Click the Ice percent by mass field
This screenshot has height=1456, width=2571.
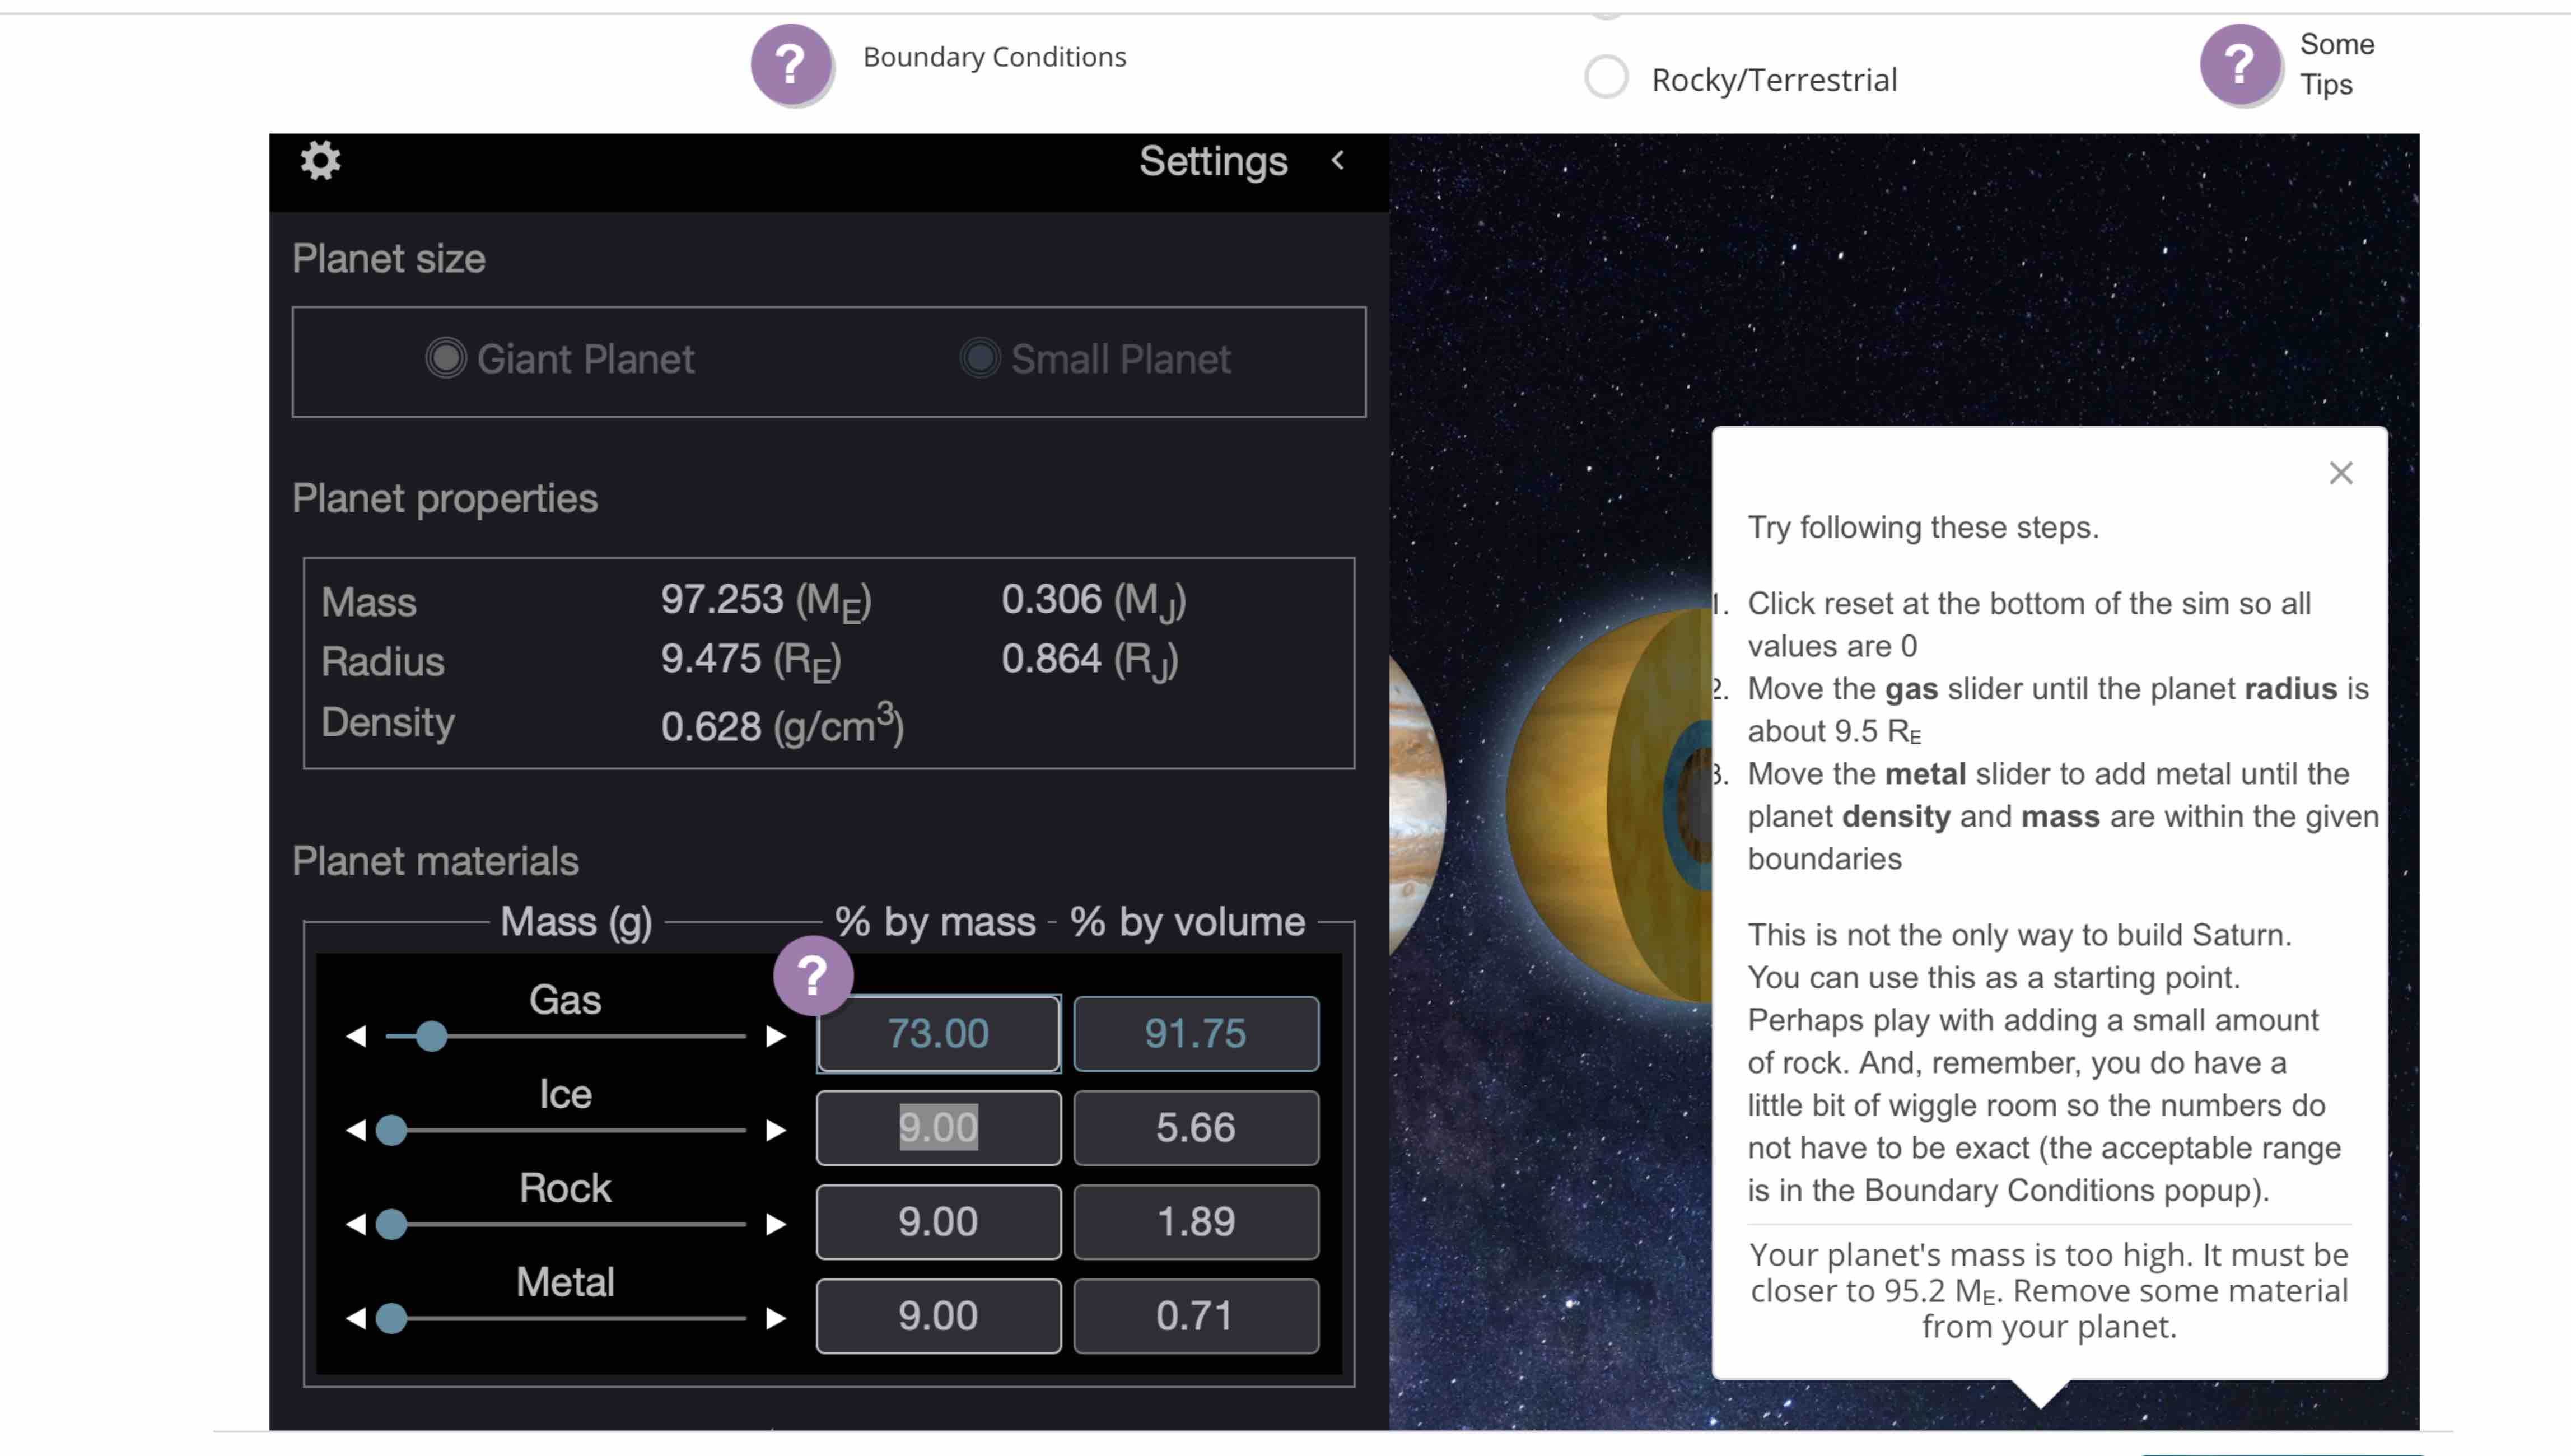click(x=938, y=1128)
